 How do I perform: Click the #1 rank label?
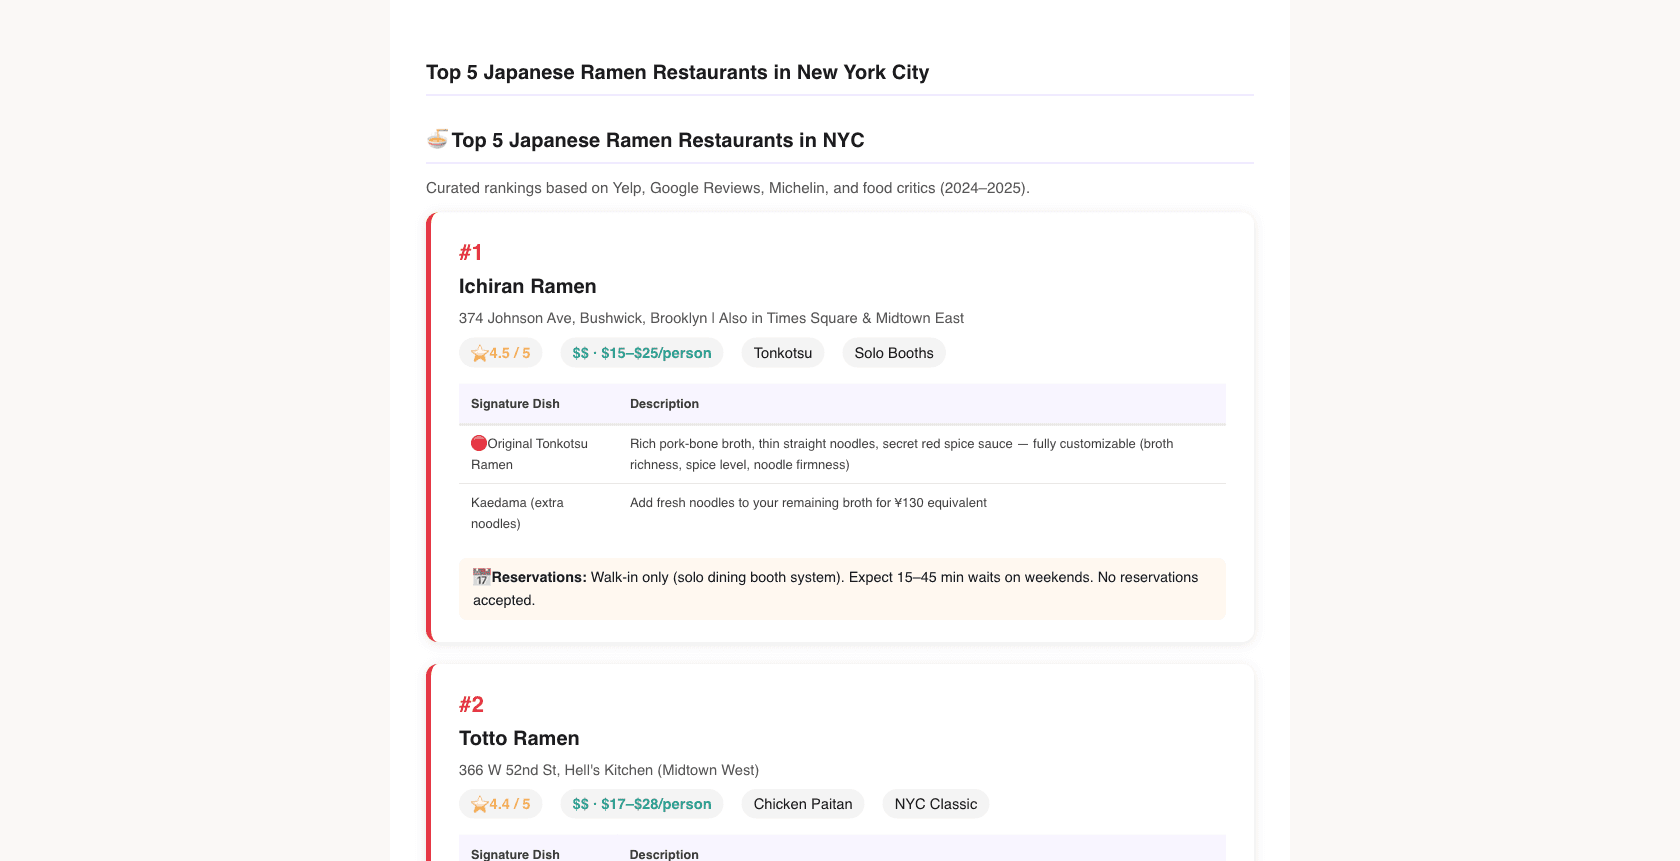pos(471,252)
